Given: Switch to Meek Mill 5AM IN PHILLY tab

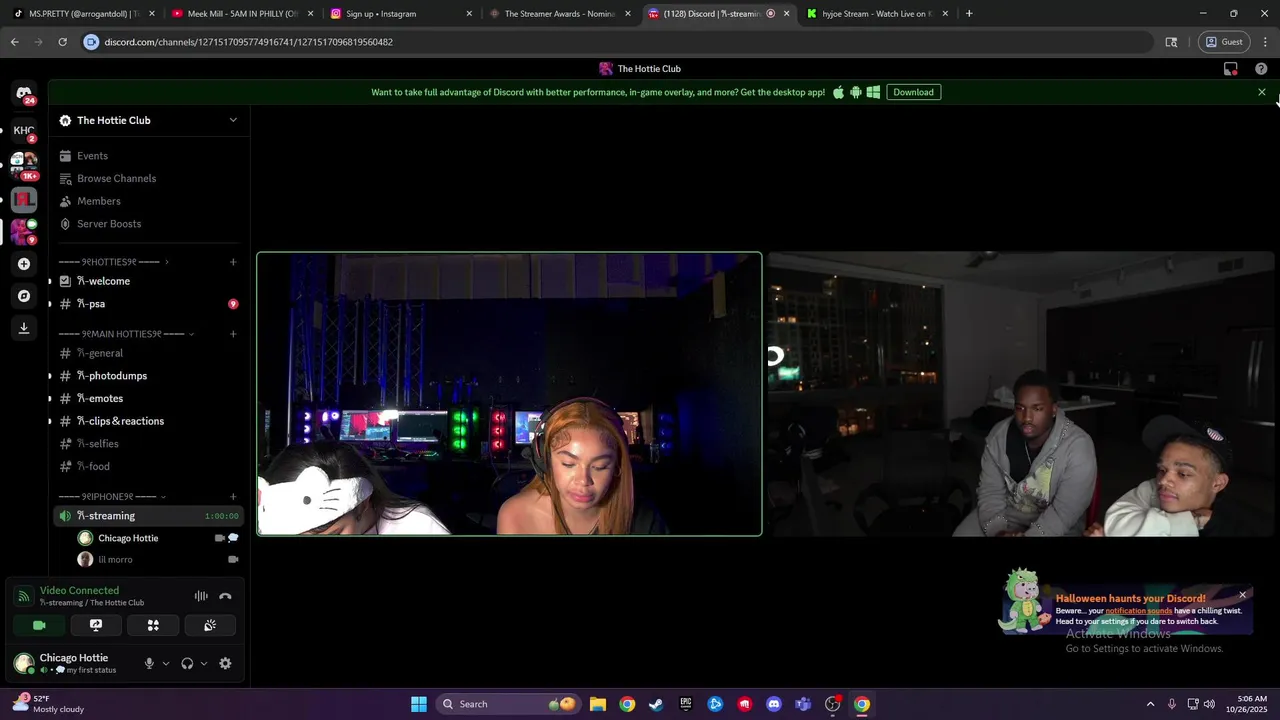Looking at the screenshot, I should click(241, 14).
